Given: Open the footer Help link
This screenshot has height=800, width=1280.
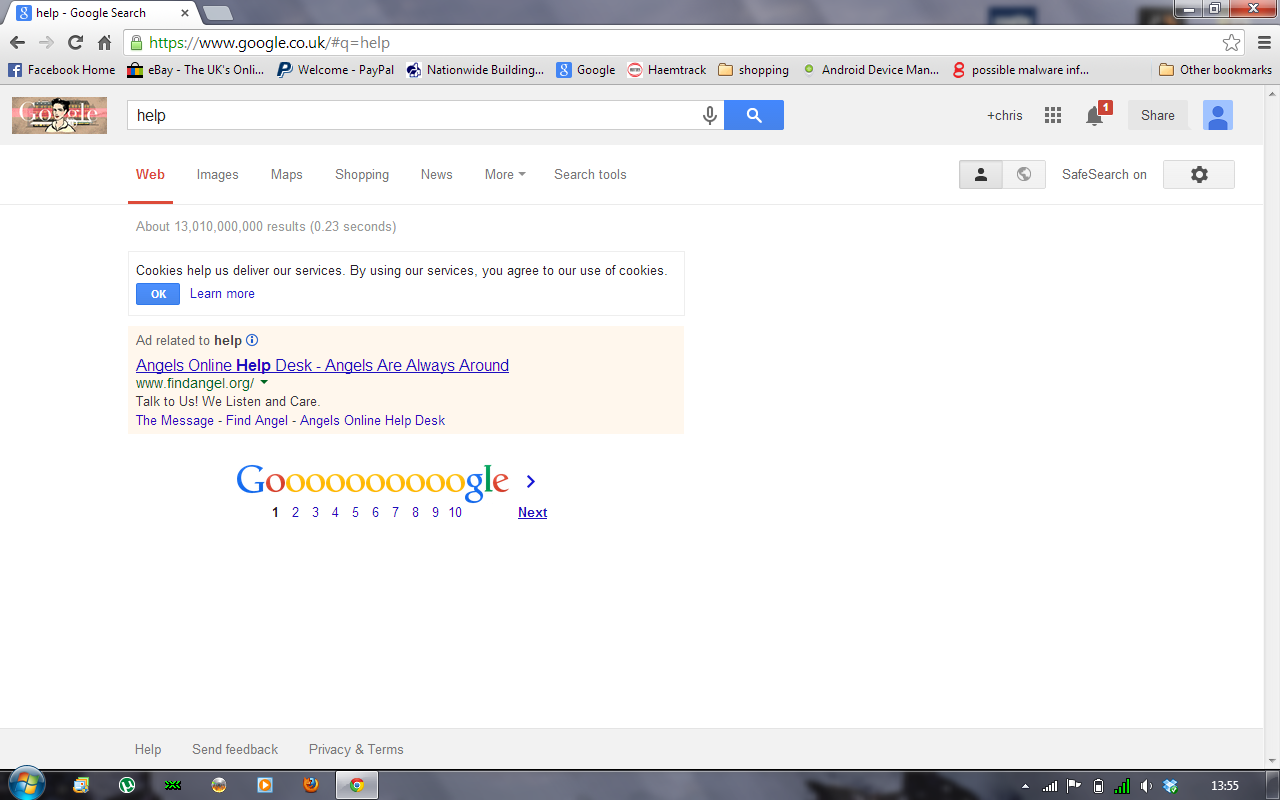Looking at the screenshot, I should (148, 749).
